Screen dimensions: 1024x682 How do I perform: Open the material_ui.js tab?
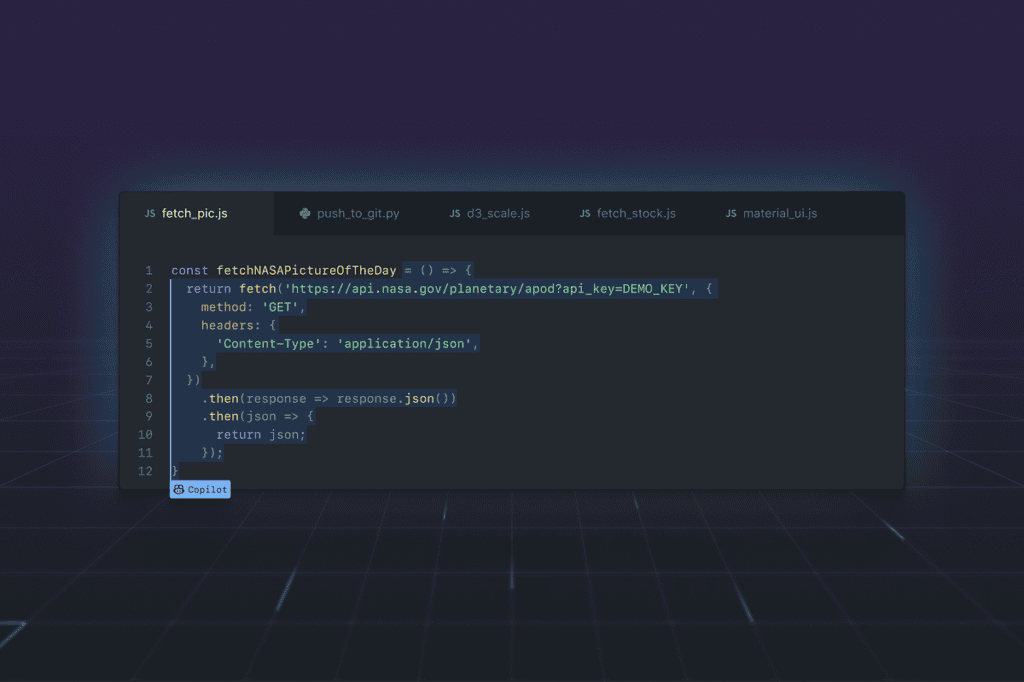[780, 213]
